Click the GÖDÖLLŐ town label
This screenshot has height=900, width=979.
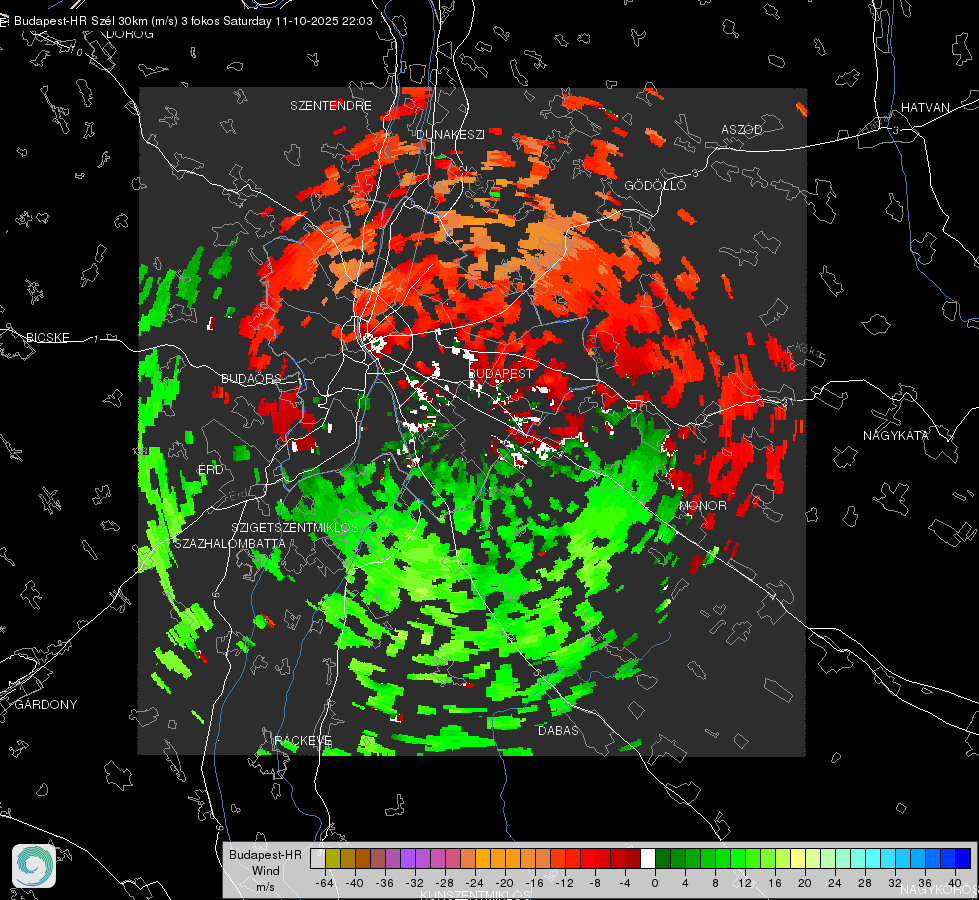[655, 185]
